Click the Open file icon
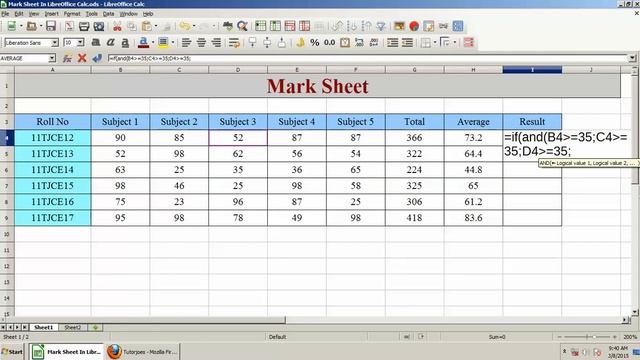640x360 pixels. [31, 27]
